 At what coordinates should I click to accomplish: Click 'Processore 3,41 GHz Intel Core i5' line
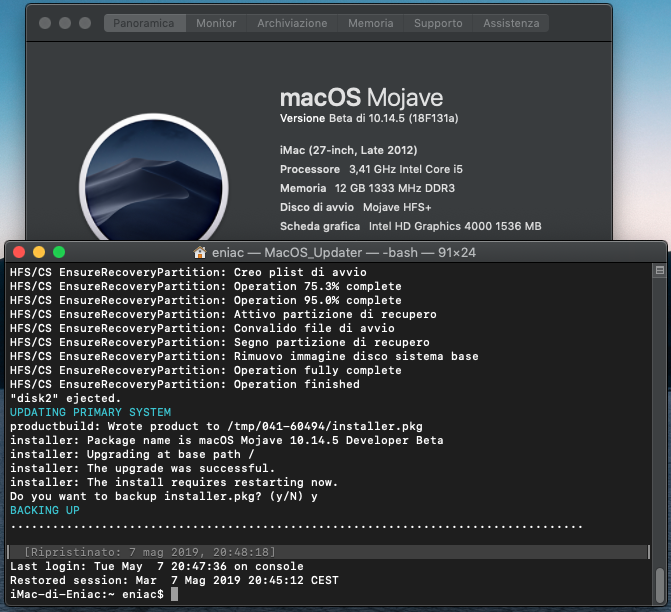(371, 169)
